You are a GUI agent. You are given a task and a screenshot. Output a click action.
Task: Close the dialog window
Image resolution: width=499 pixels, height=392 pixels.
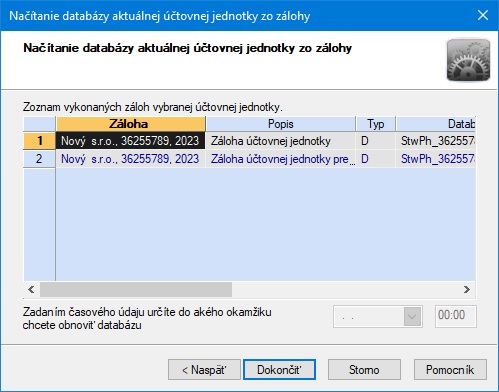pos(483,15)
